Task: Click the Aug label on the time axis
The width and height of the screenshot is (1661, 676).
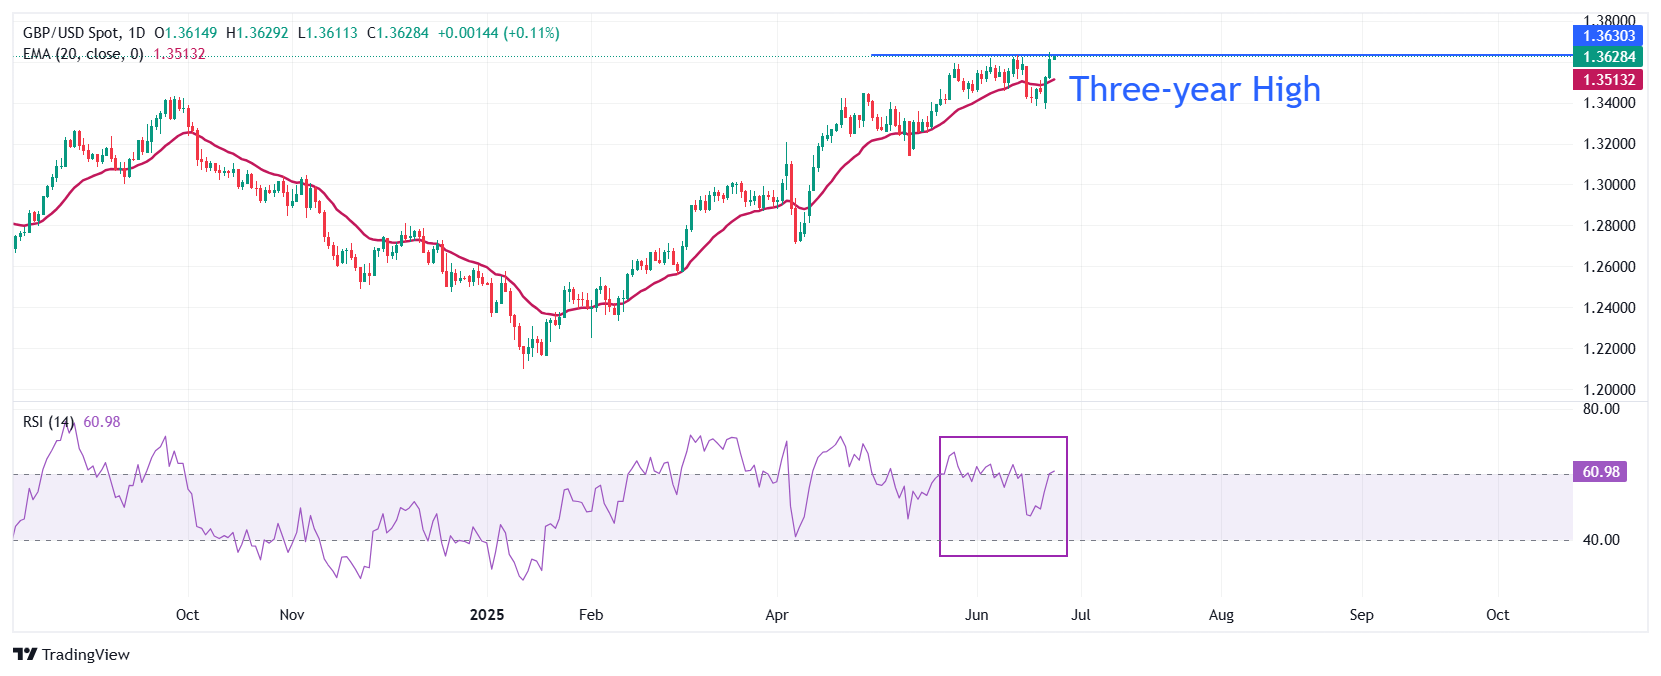Action: 1221,614
